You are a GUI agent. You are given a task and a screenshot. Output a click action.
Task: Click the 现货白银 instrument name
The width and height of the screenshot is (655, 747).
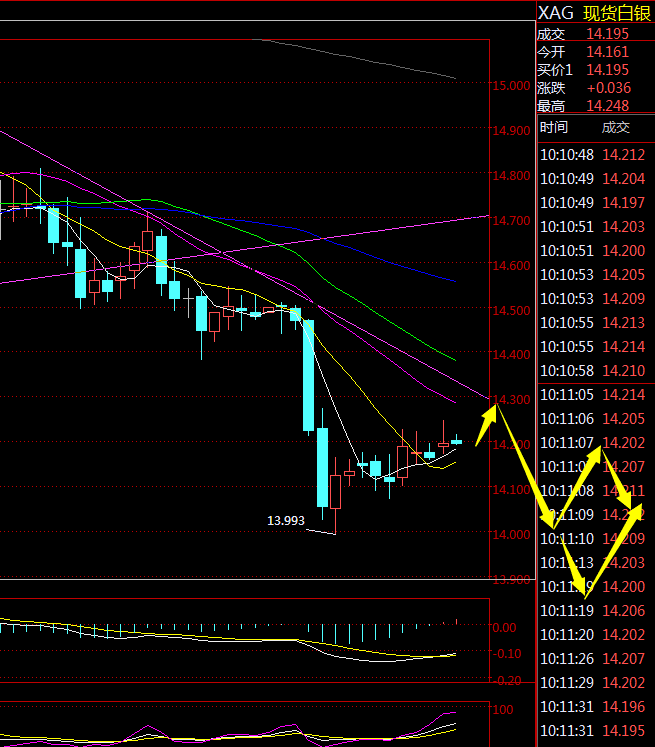[x=617, y=13]
